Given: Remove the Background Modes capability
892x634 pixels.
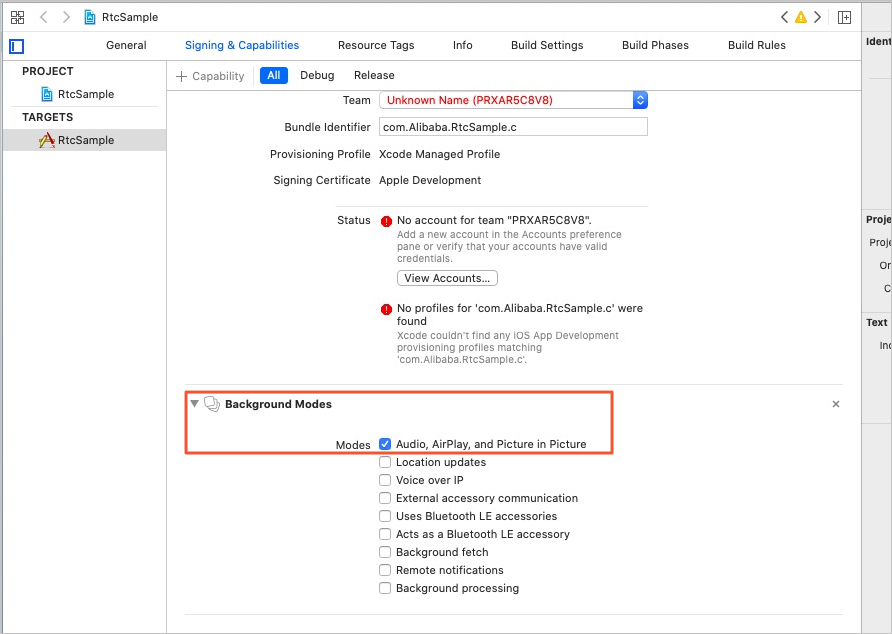Looking at the screenshot, I should pos(836,404).
